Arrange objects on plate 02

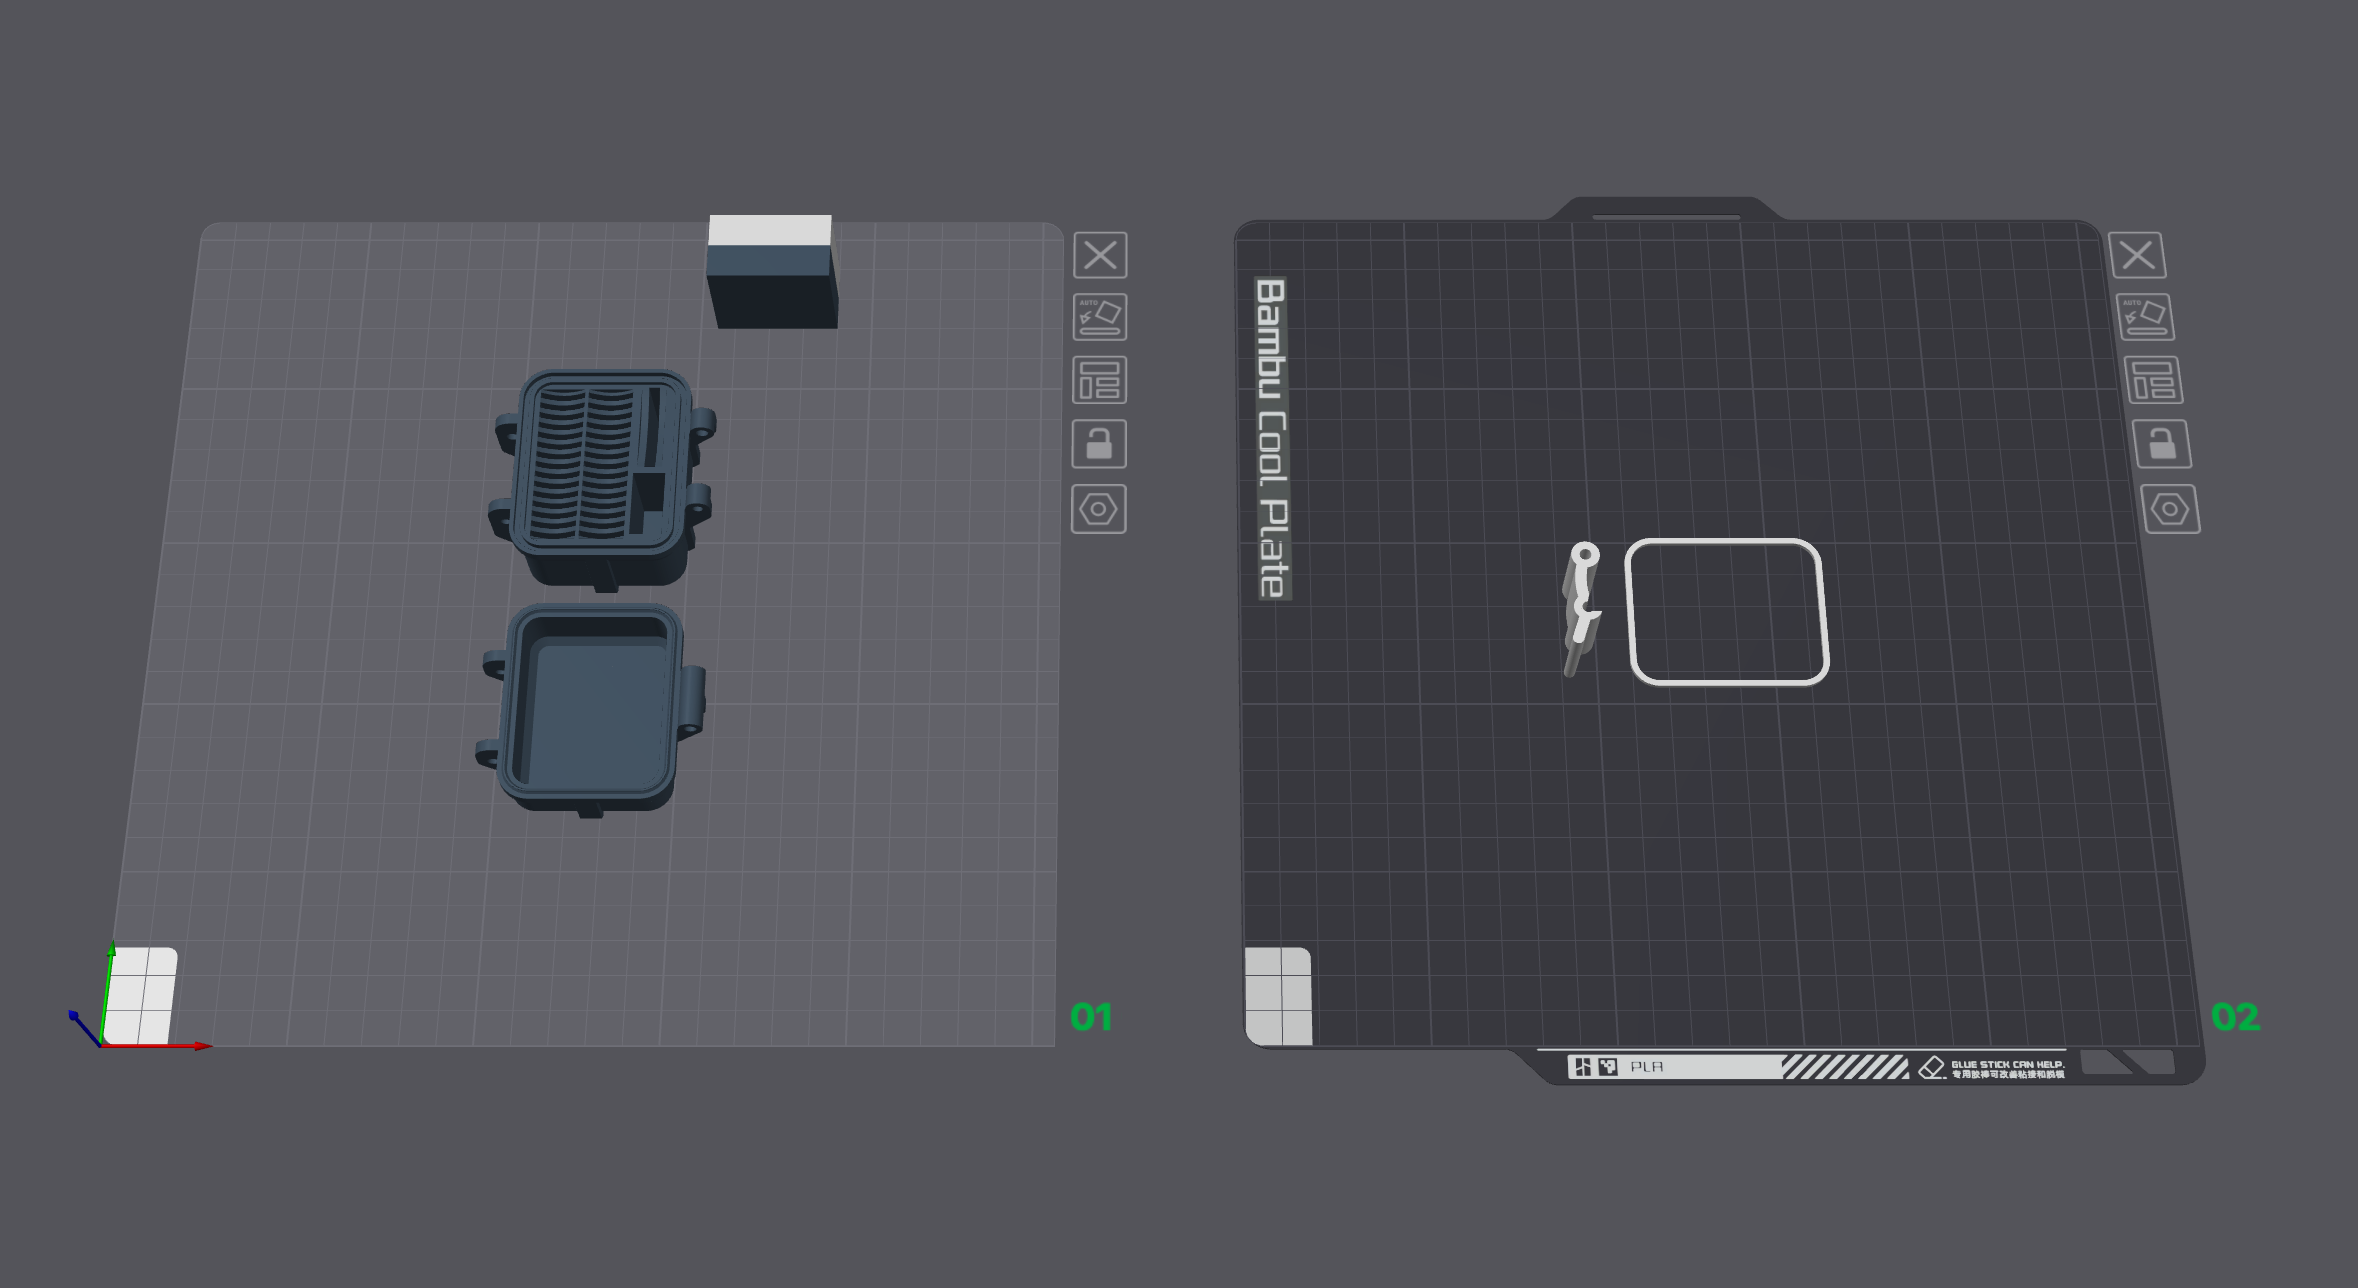click(x=2154, y=380)
